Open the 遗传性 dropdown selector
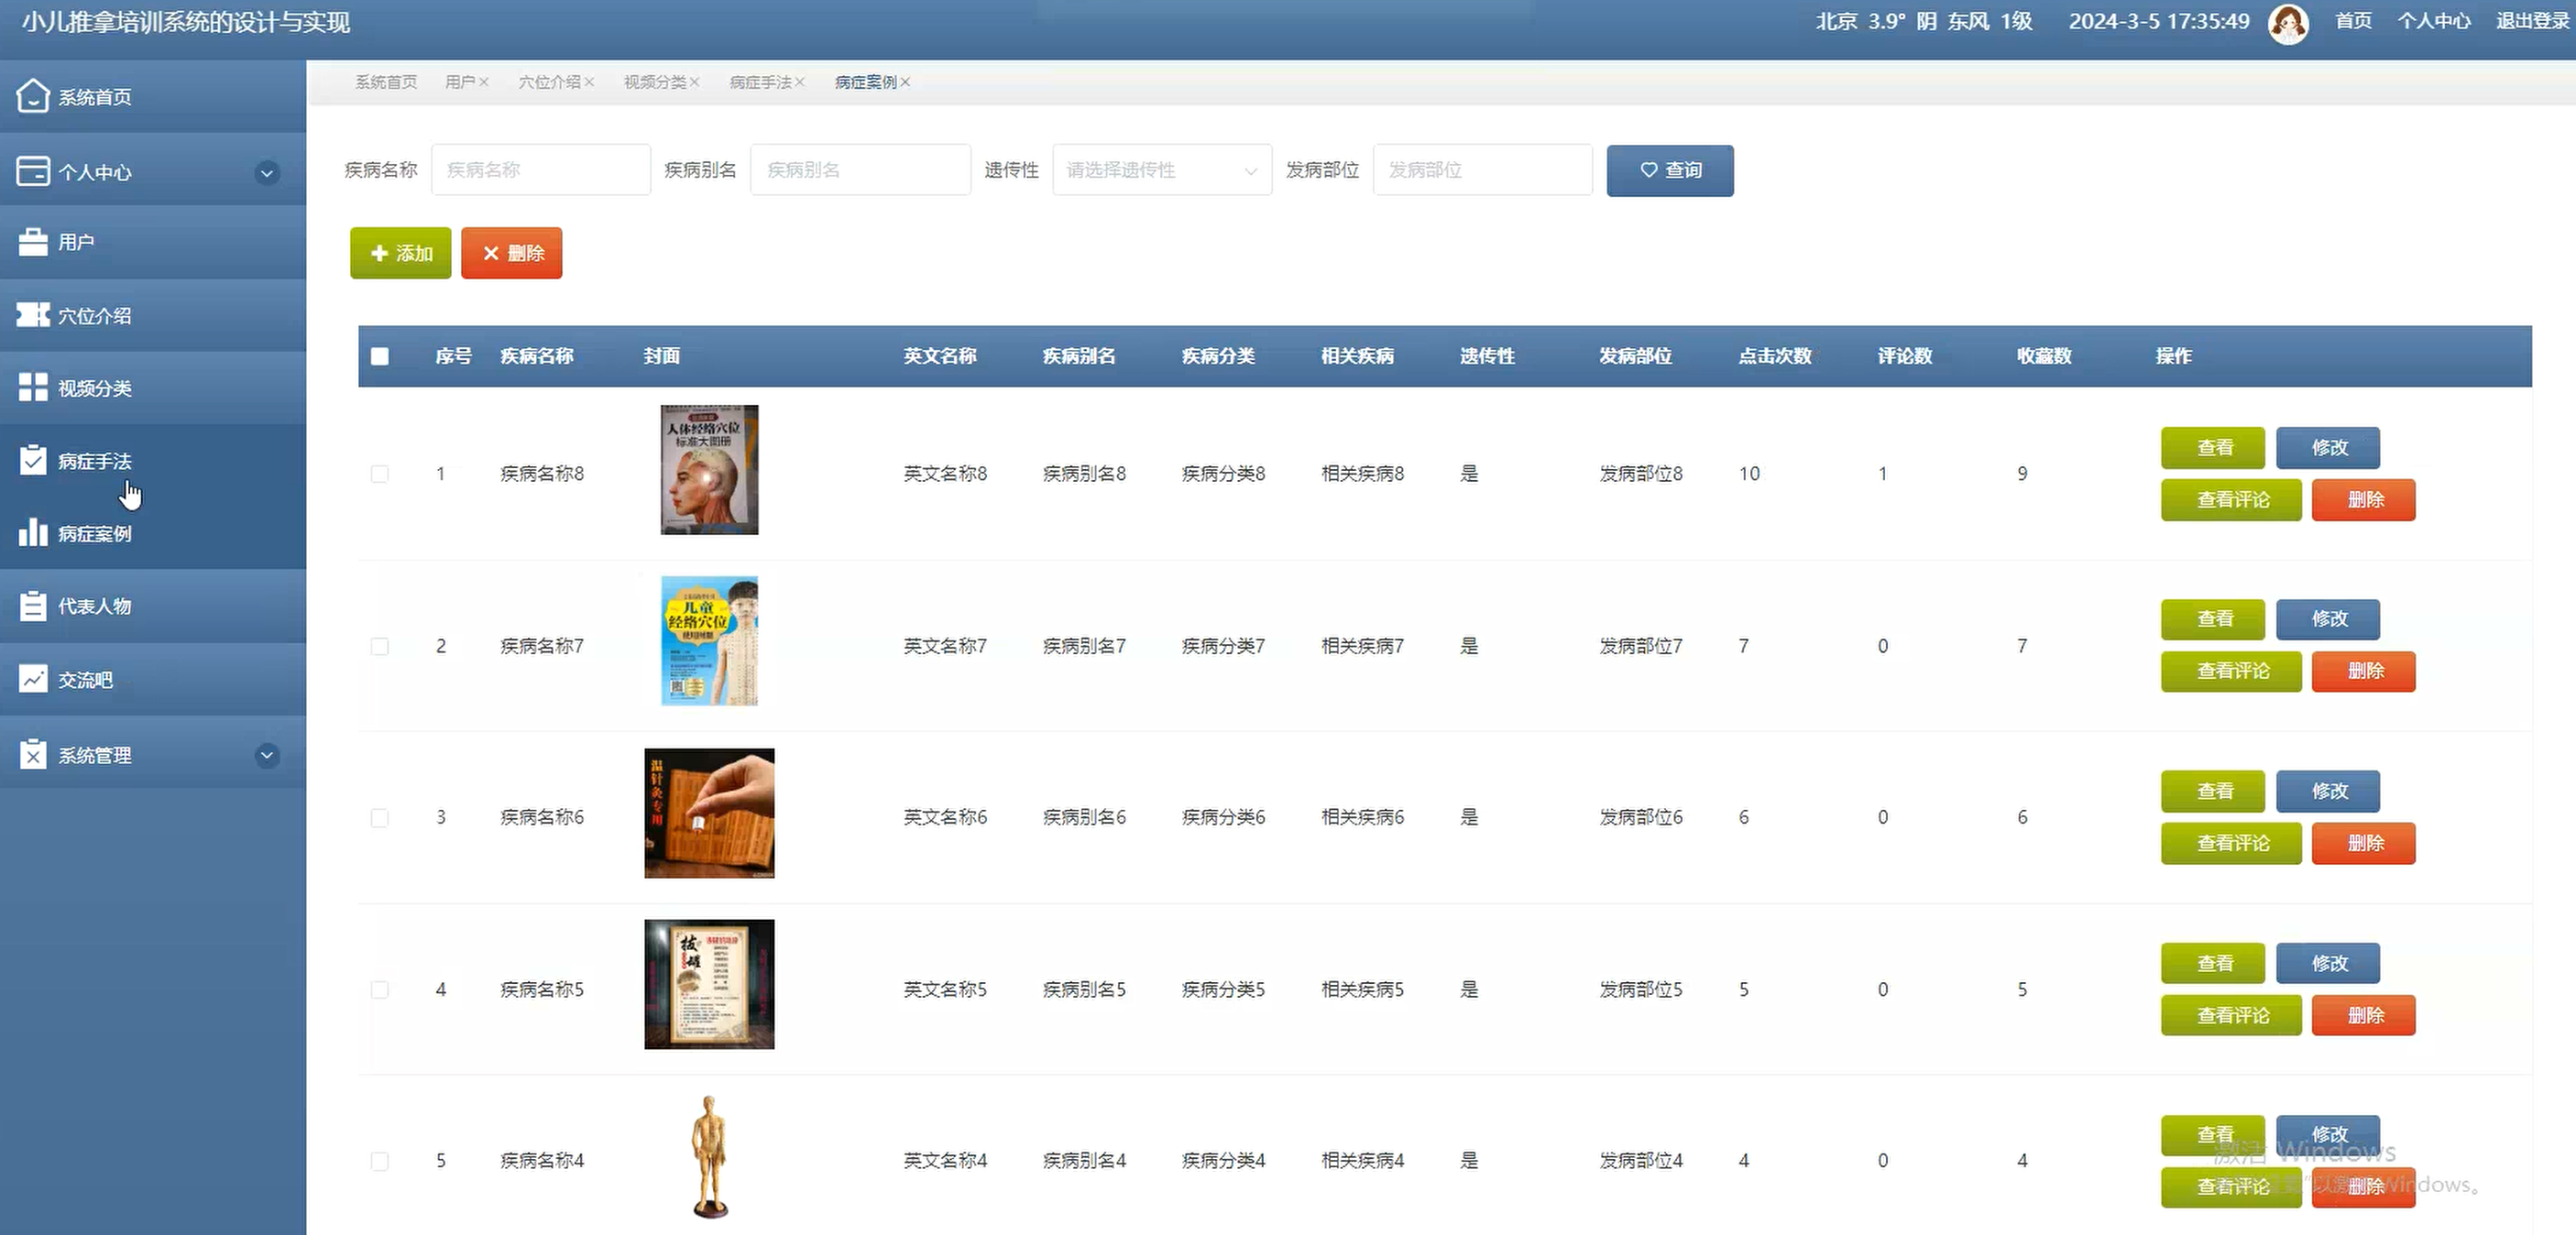This screenshot has width=2576, height=1235. pyautogui.click(x=1162, y=170)
